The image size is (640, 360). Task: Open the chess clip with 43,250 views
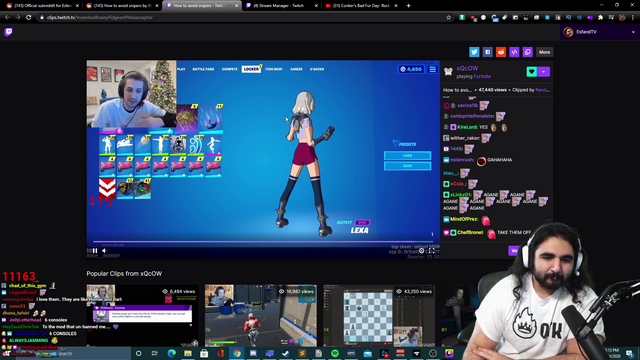379,316
